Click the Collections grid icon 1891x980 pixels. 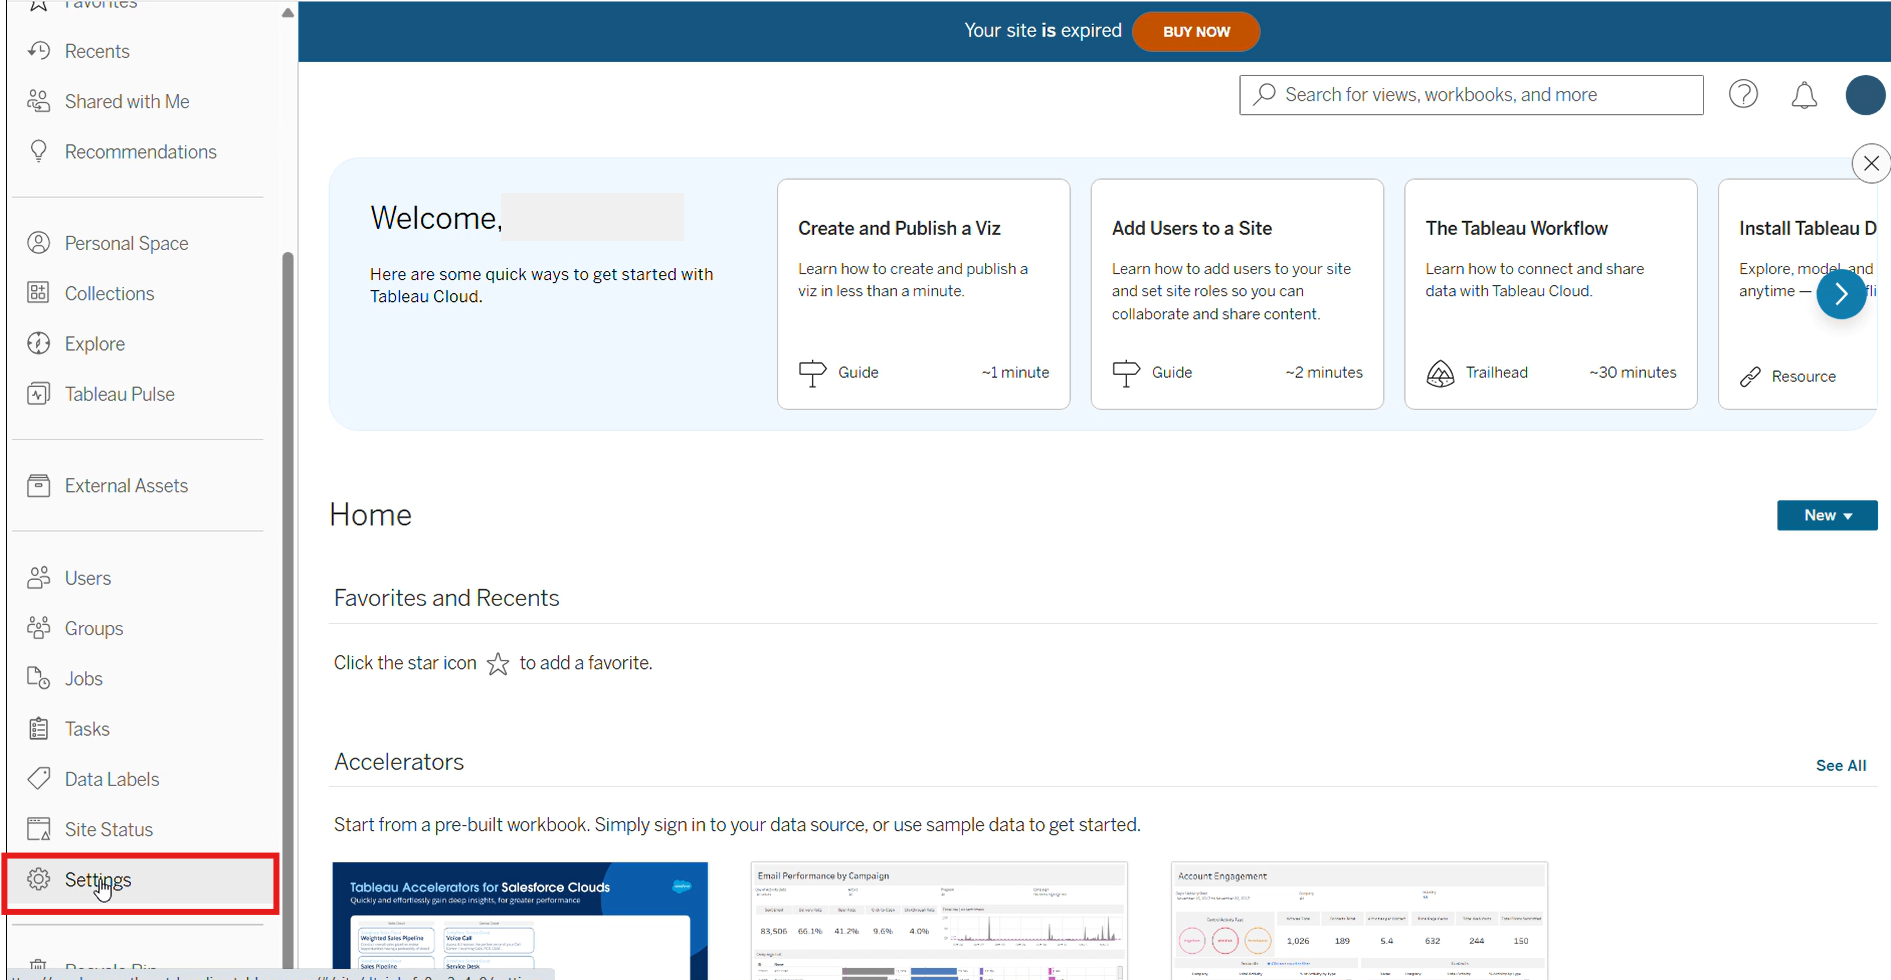(x=39, y=293)
